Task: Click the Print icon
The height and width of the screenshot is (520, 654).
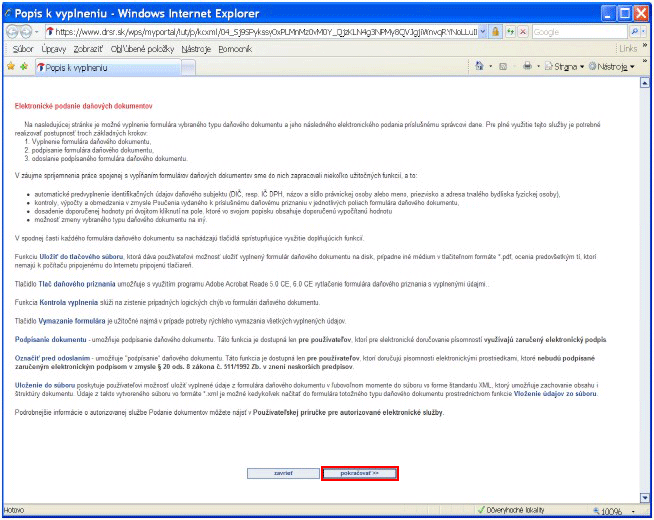Action: click(527, 66)
